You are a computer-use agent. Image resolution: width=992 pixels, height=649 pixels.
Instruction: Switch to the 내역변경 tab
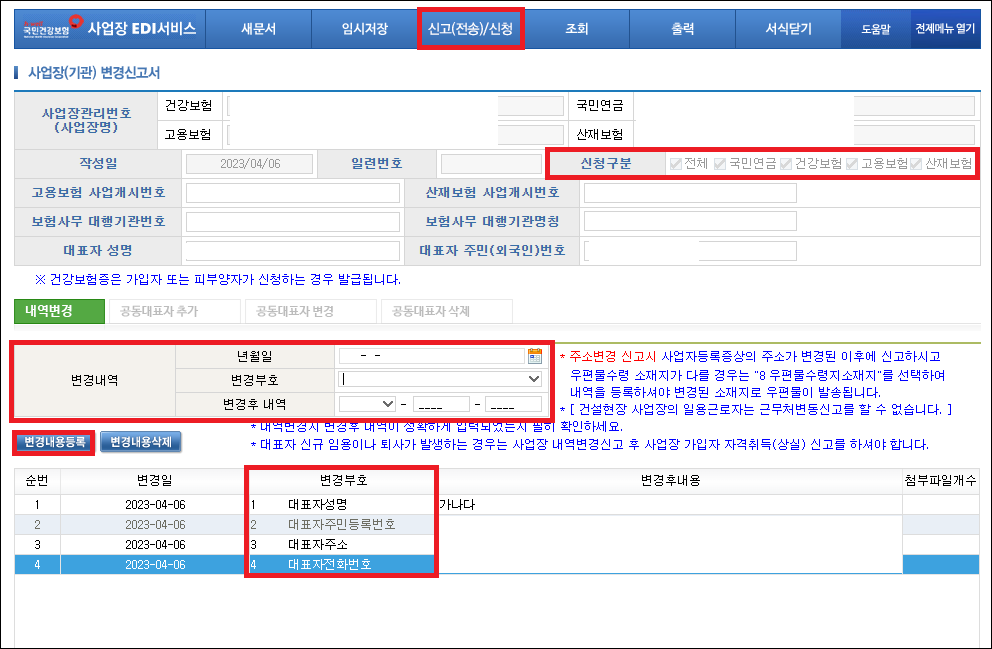pyautogui.click(x=58, y=311)
